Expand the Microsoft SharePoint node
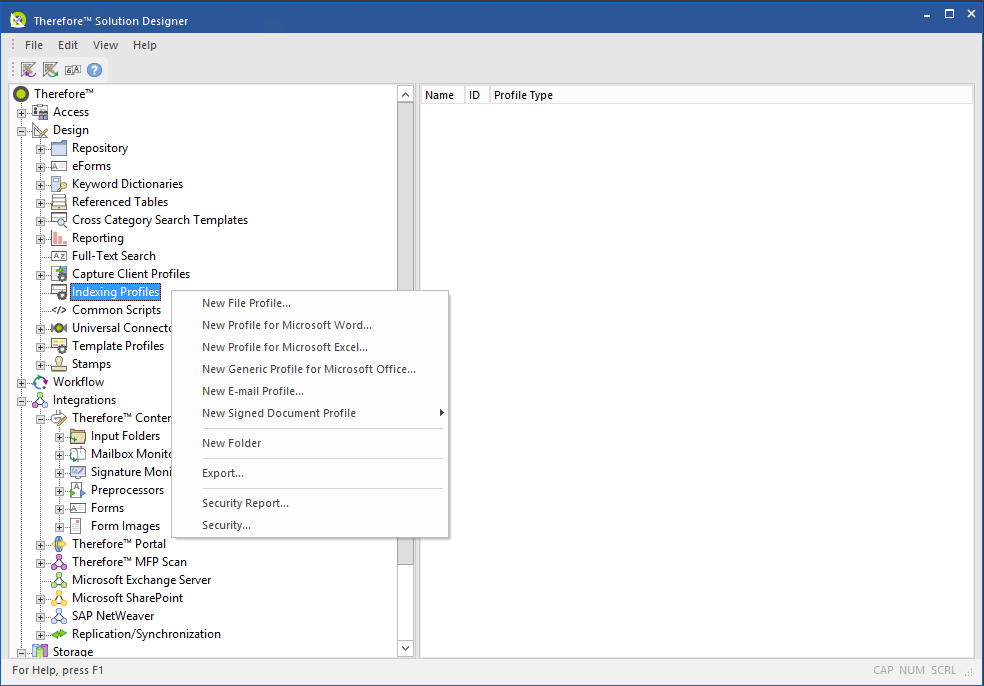 tap(40, 599)
